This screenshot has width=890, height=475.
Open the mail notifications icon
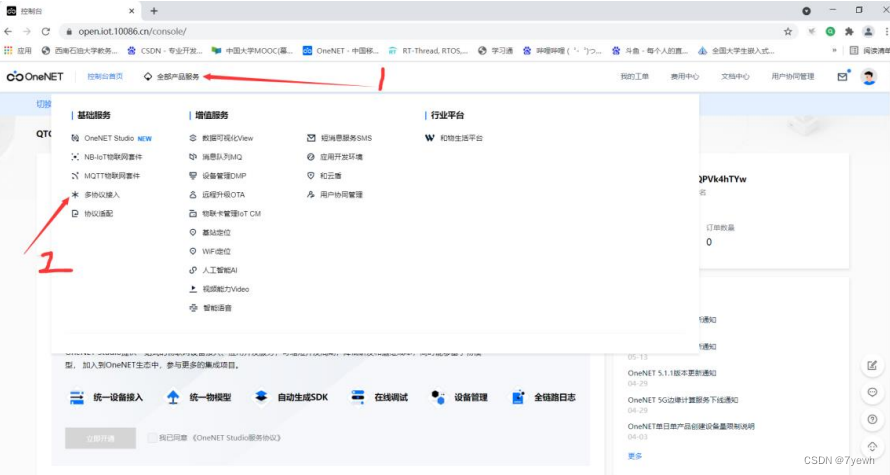(x=843, y=76)
